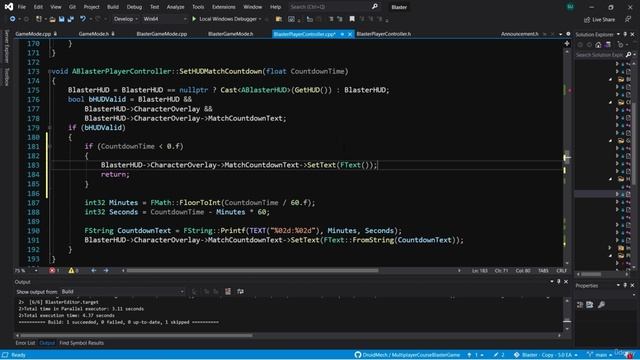Click the bookmark icon in toolbar

pyautogui.click(x=352, y=19)
